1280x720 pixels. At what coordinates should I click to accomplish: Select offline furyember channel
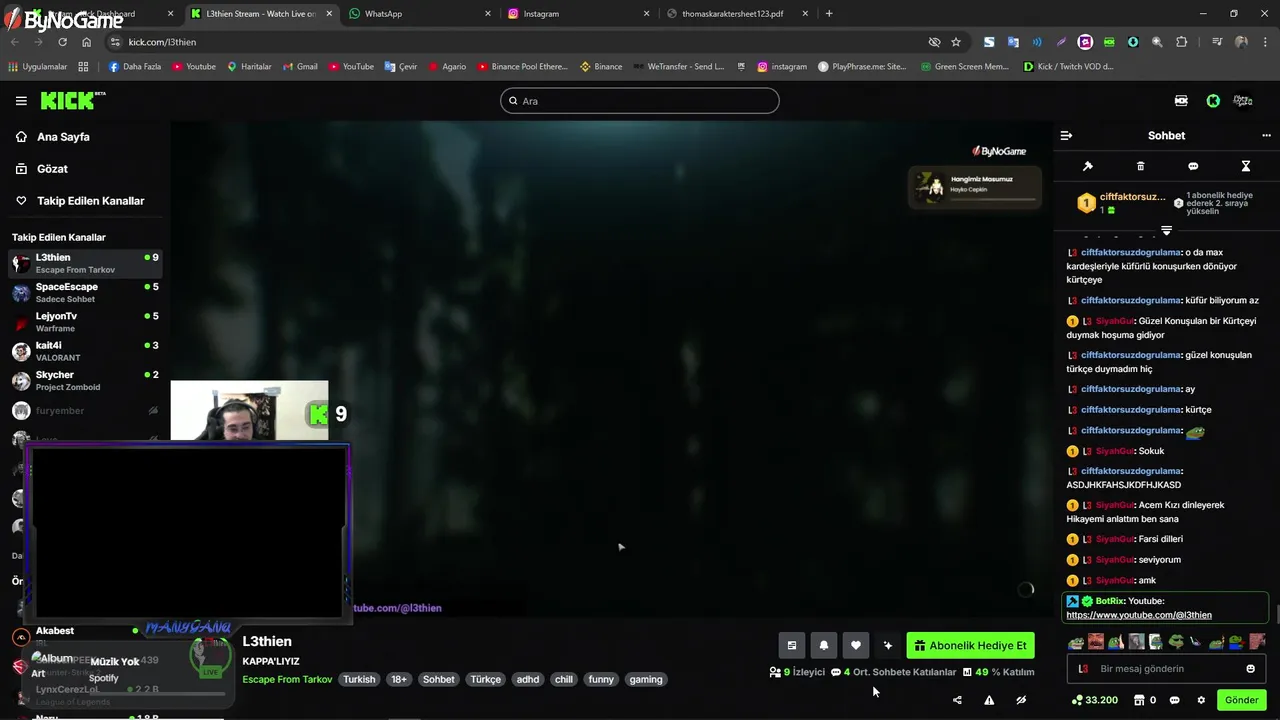85,411
